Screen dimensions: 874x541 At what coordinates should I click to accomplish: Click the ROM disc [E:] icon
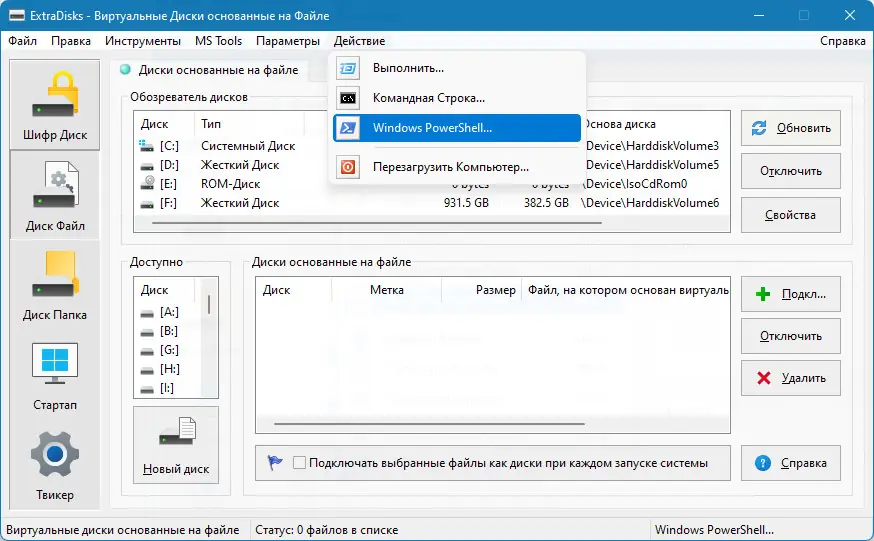[x=147, y=183]
